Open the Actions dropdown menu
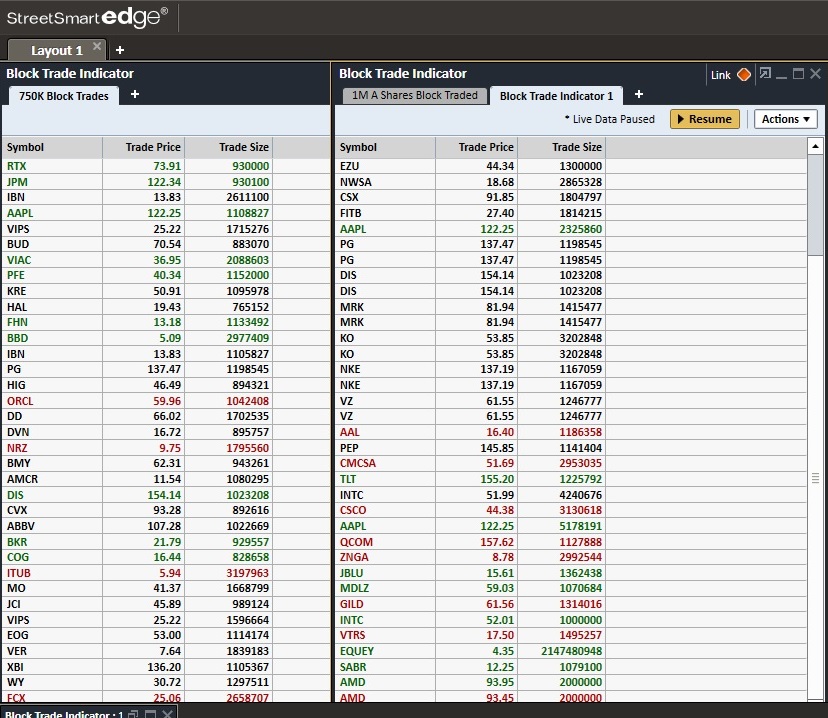828x718 pixels. pyautogui.click(x=785, y=119)
